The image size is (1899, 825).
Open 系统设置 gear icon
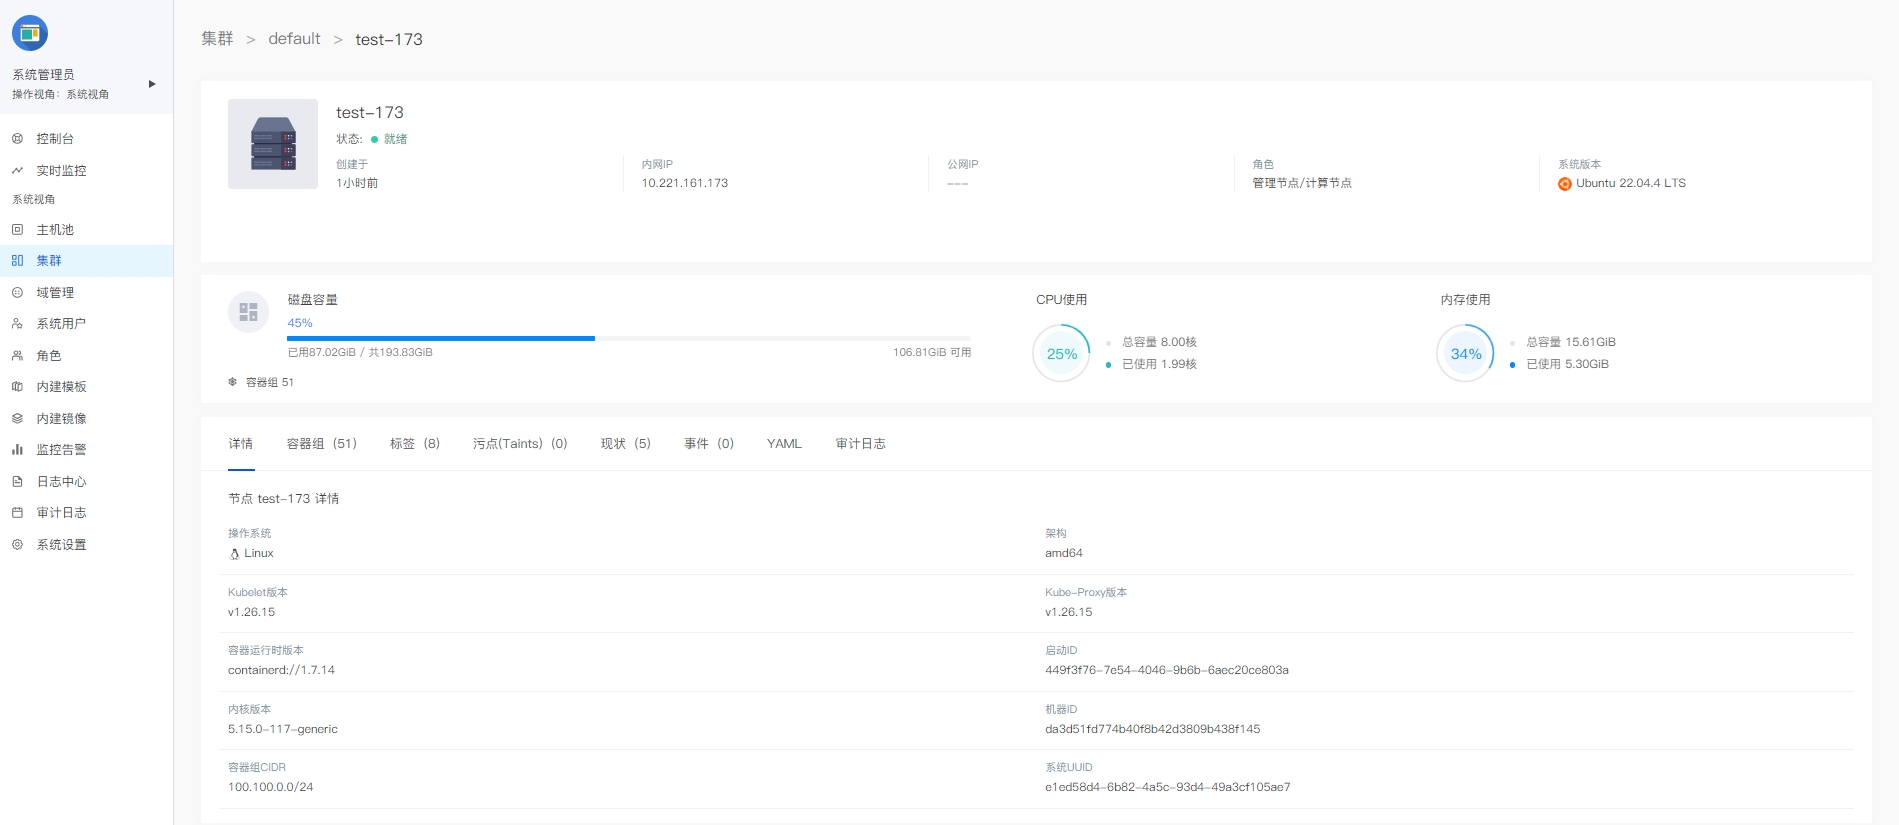pos(17,545)
